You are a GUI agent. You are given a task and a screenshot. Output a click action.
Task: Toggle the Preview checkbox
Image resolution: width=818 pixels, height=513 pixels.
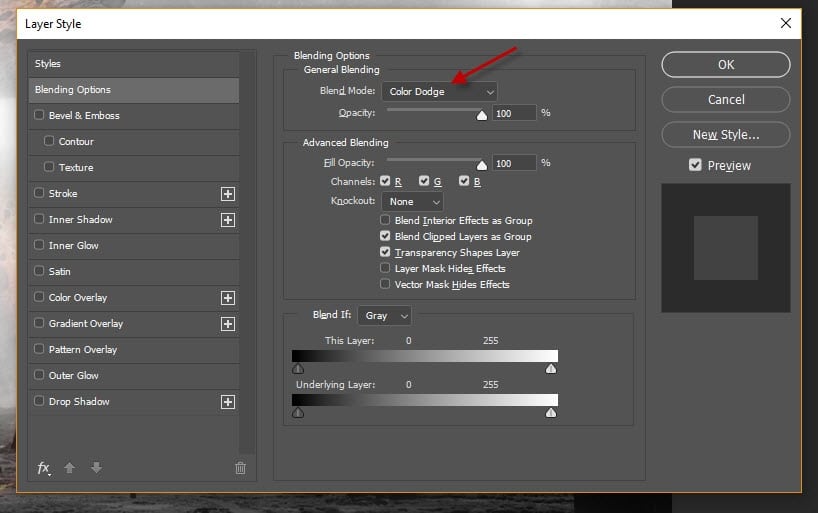[695, 166]
